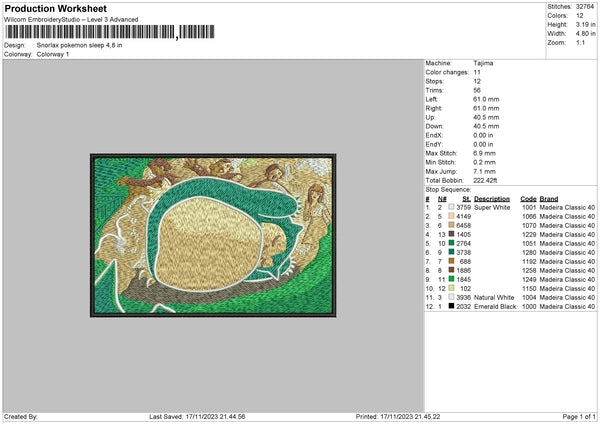Click the 'Colorway 1' value

point(53,54)
